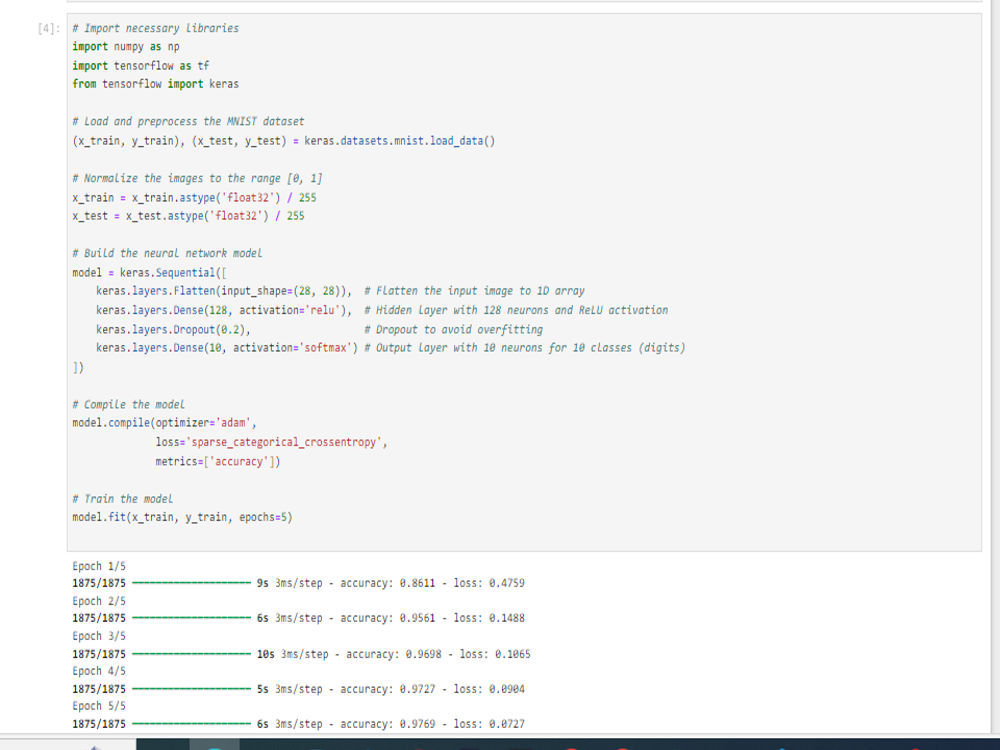Click the model.fit training call line

point(180,517)
